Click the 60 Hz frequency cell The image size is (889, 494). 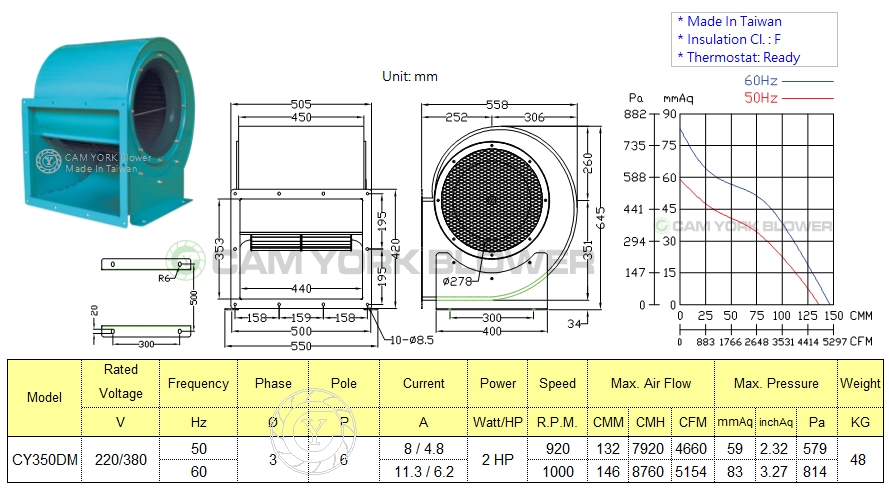coord(198,471)
